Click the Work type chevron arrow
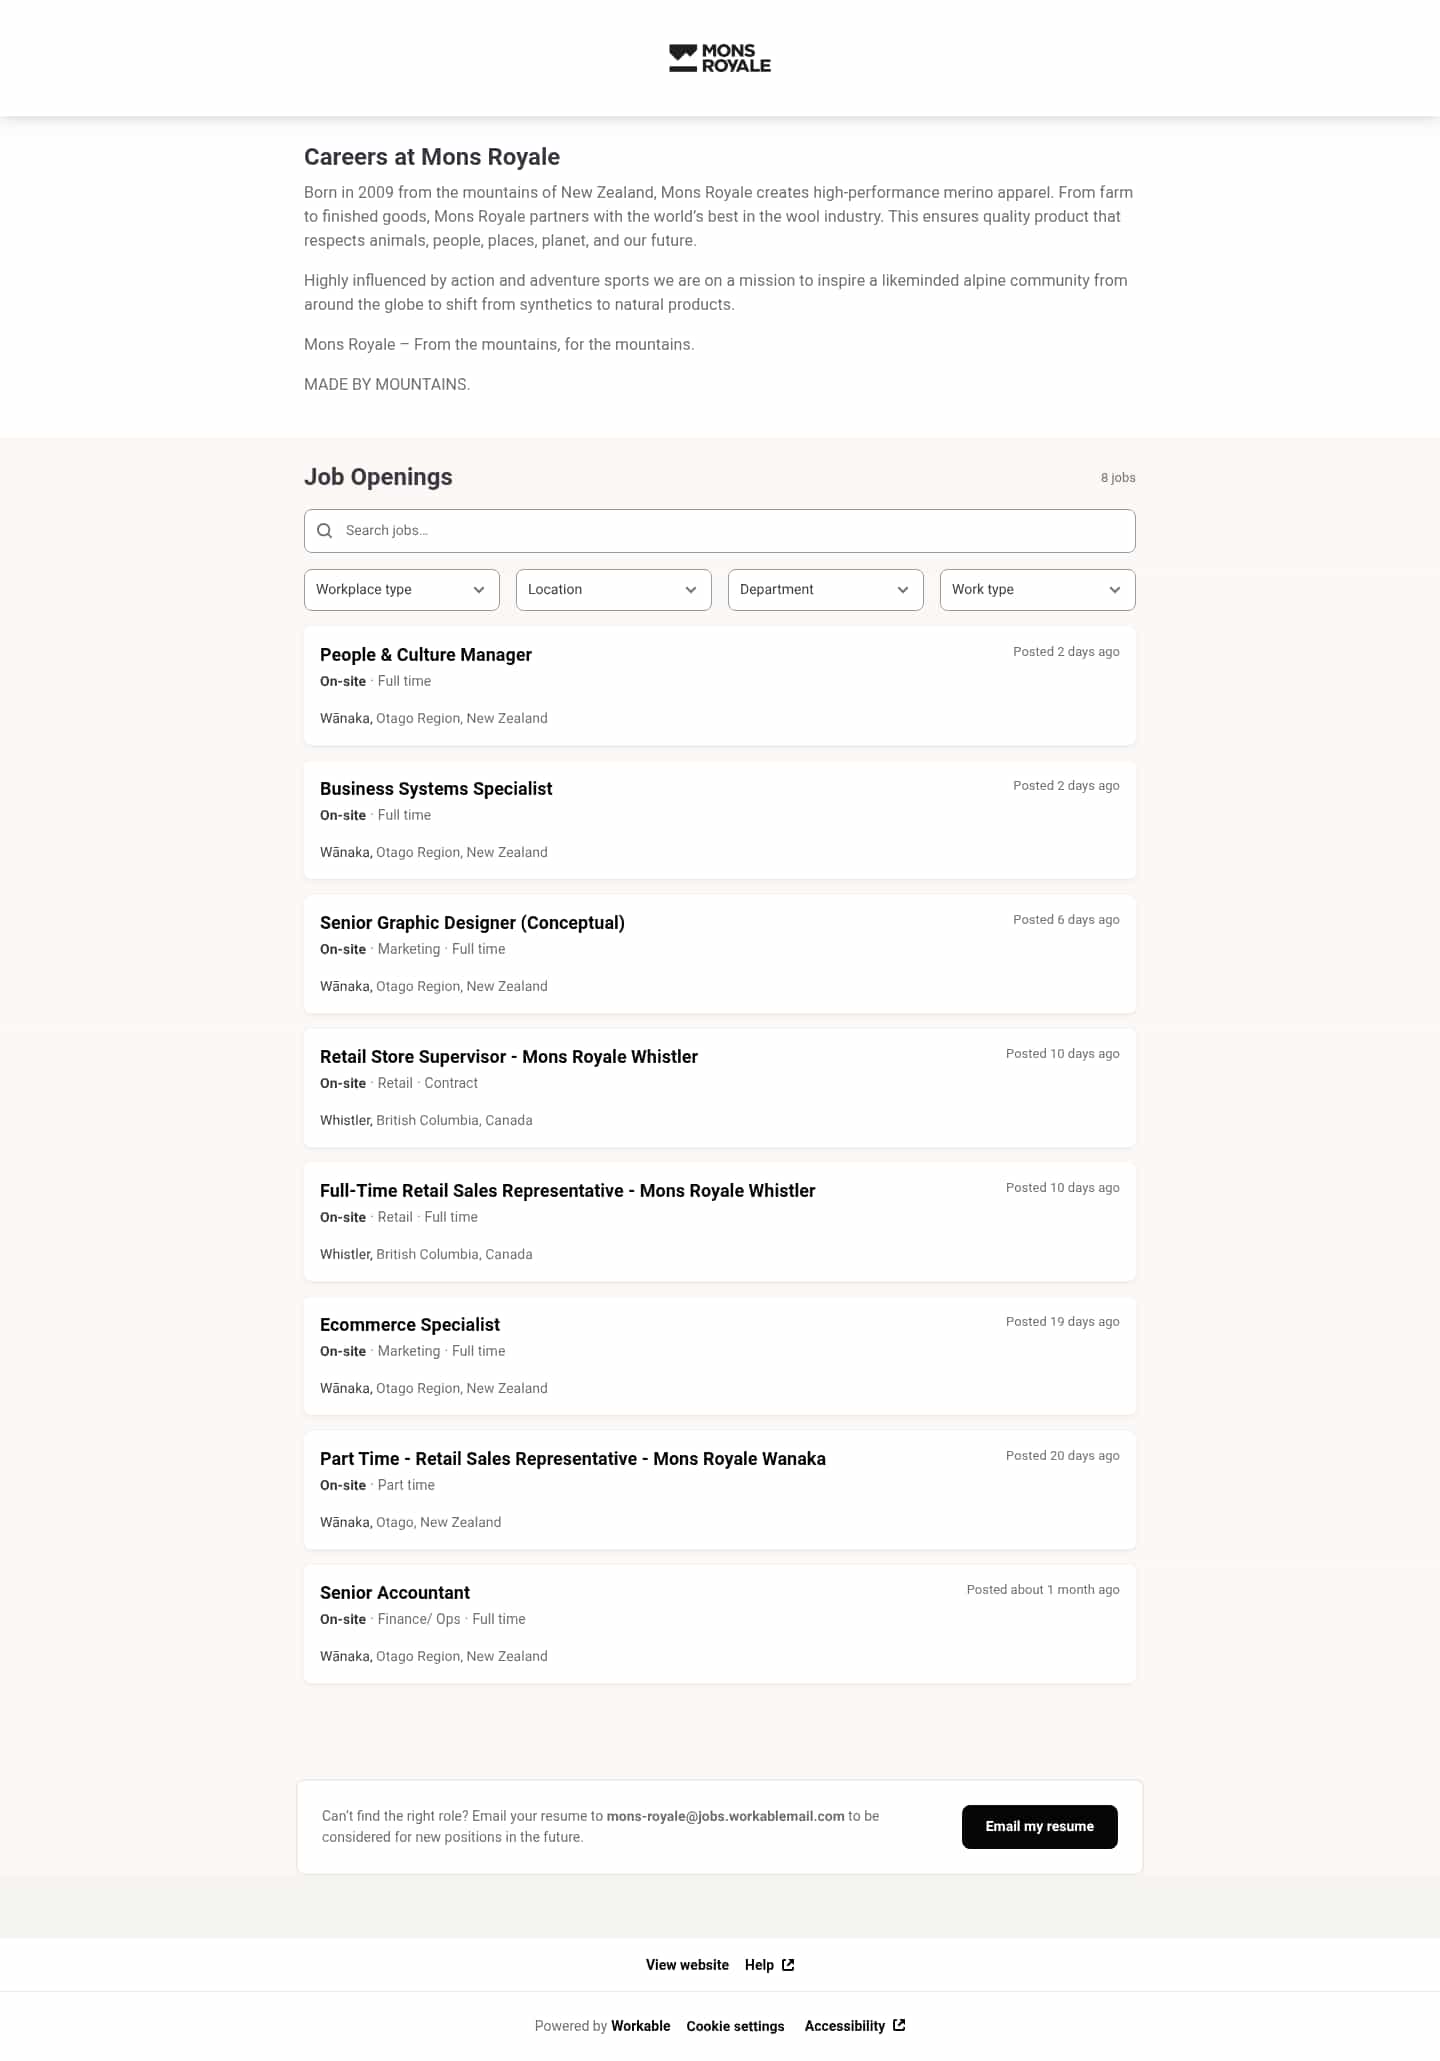Screen dimensions: 1440x2061 (x=1115, y=590)
